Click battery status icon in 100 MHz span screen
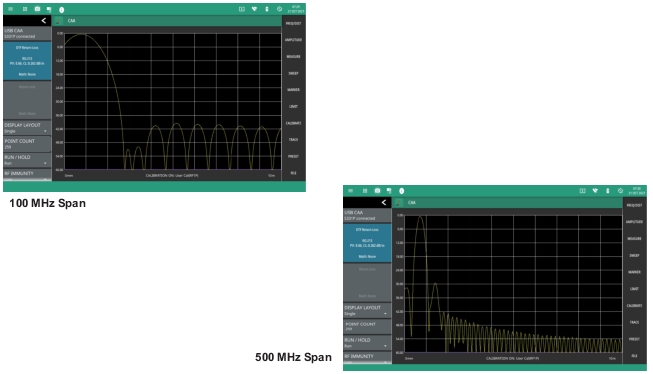This screenshot has width=653, height=374. [x=267, y=9]
